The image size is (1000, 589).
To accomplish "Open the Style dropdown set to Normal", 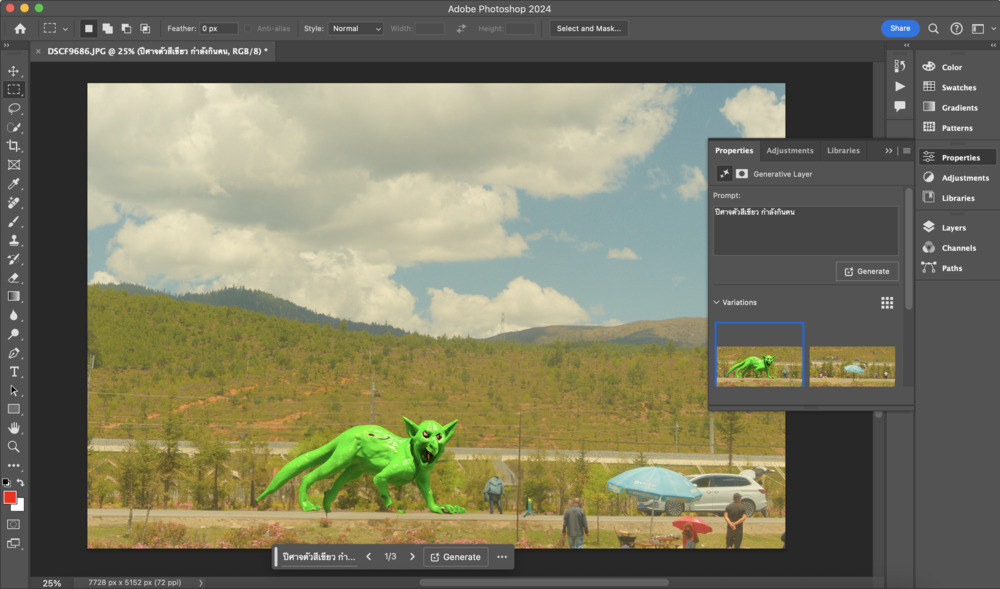I will pos(356,29).
